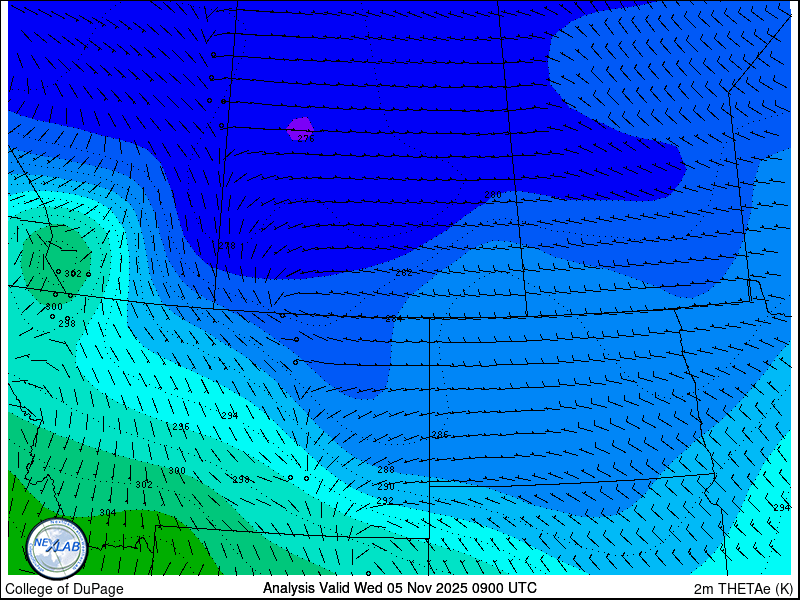Click the 284 contour label

pyautogui.click(x=394, y=319)
